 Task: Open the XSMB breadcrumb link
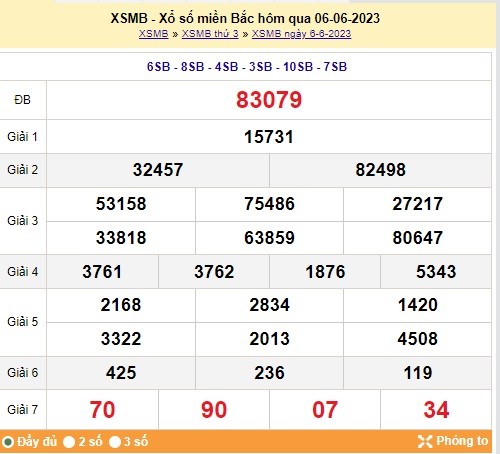point(153,34)
